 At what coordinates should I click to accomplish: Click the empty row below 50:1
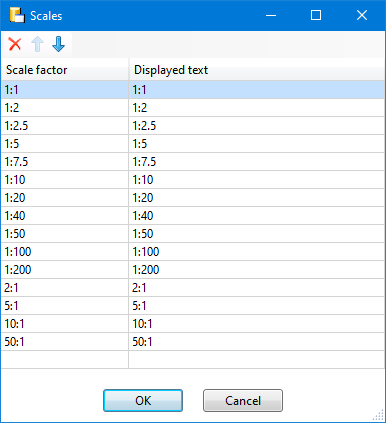(193, 360)
